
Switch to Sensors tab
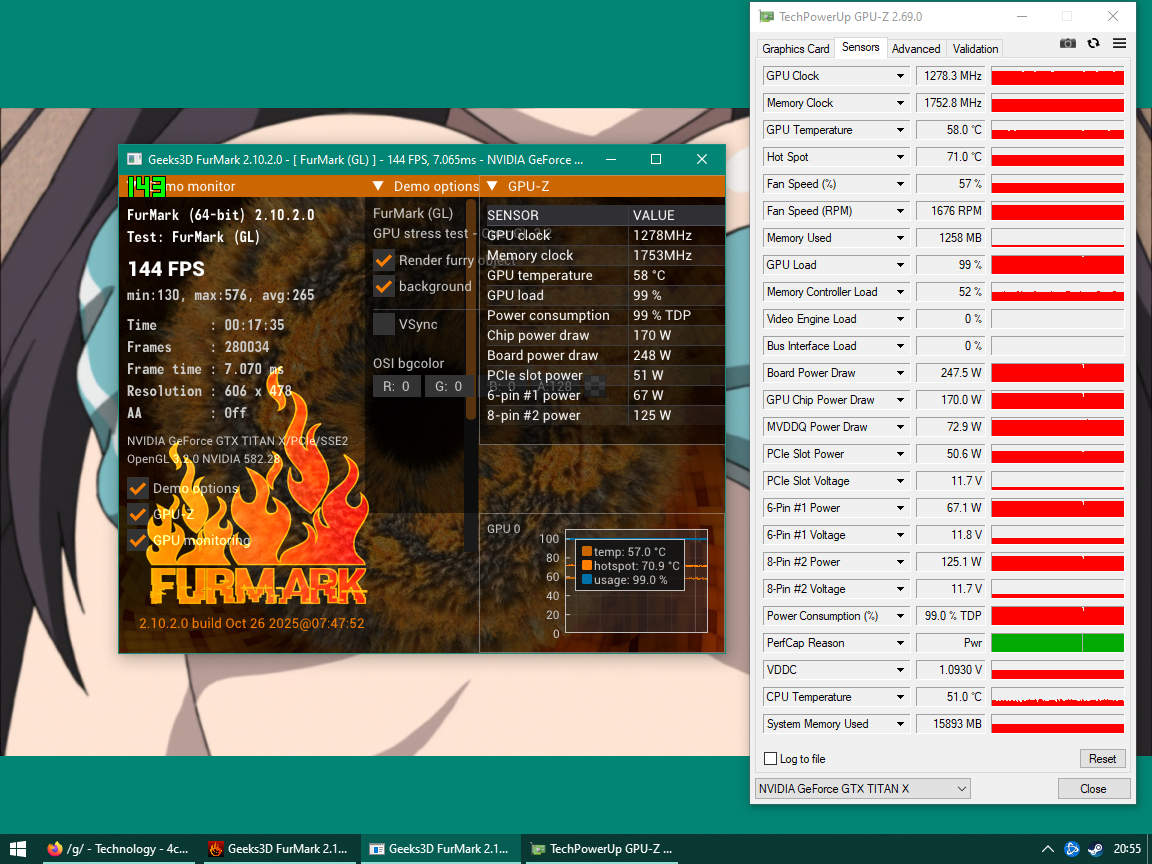860,47
